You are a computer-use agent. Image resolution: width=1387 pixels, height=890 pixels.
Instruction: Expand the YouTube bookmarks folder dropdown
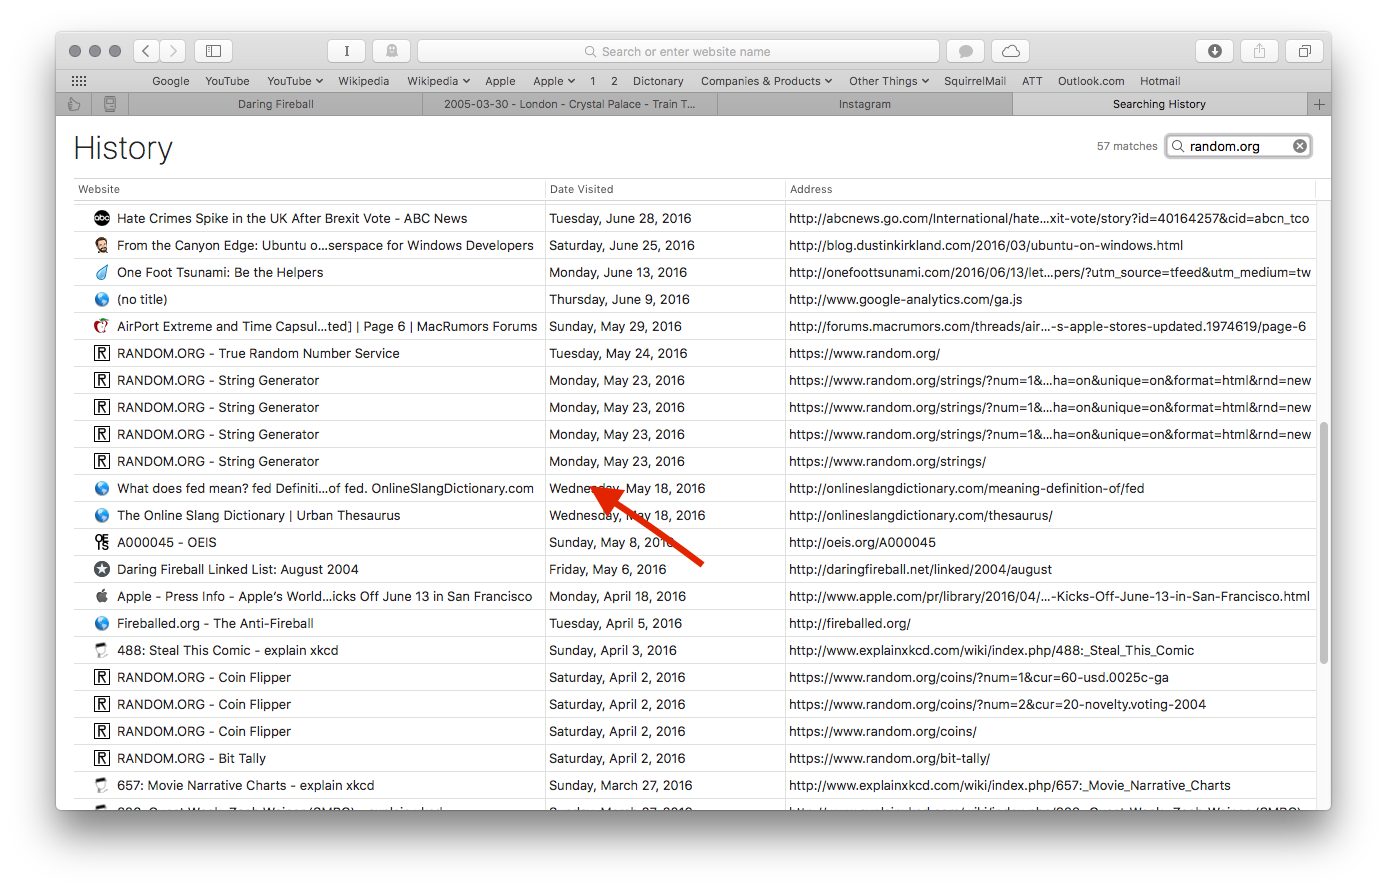coord(295,81)
